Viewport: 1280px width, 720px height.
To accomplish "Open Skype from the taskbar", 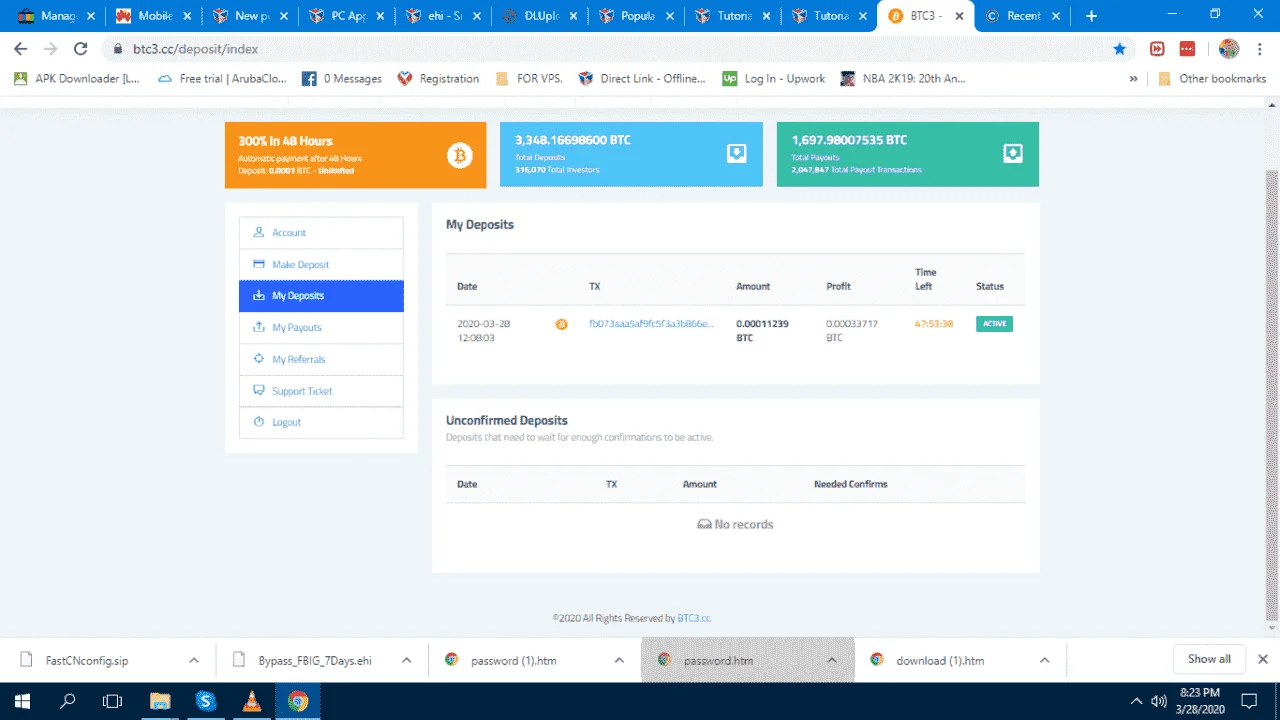I will click(206, 701).
